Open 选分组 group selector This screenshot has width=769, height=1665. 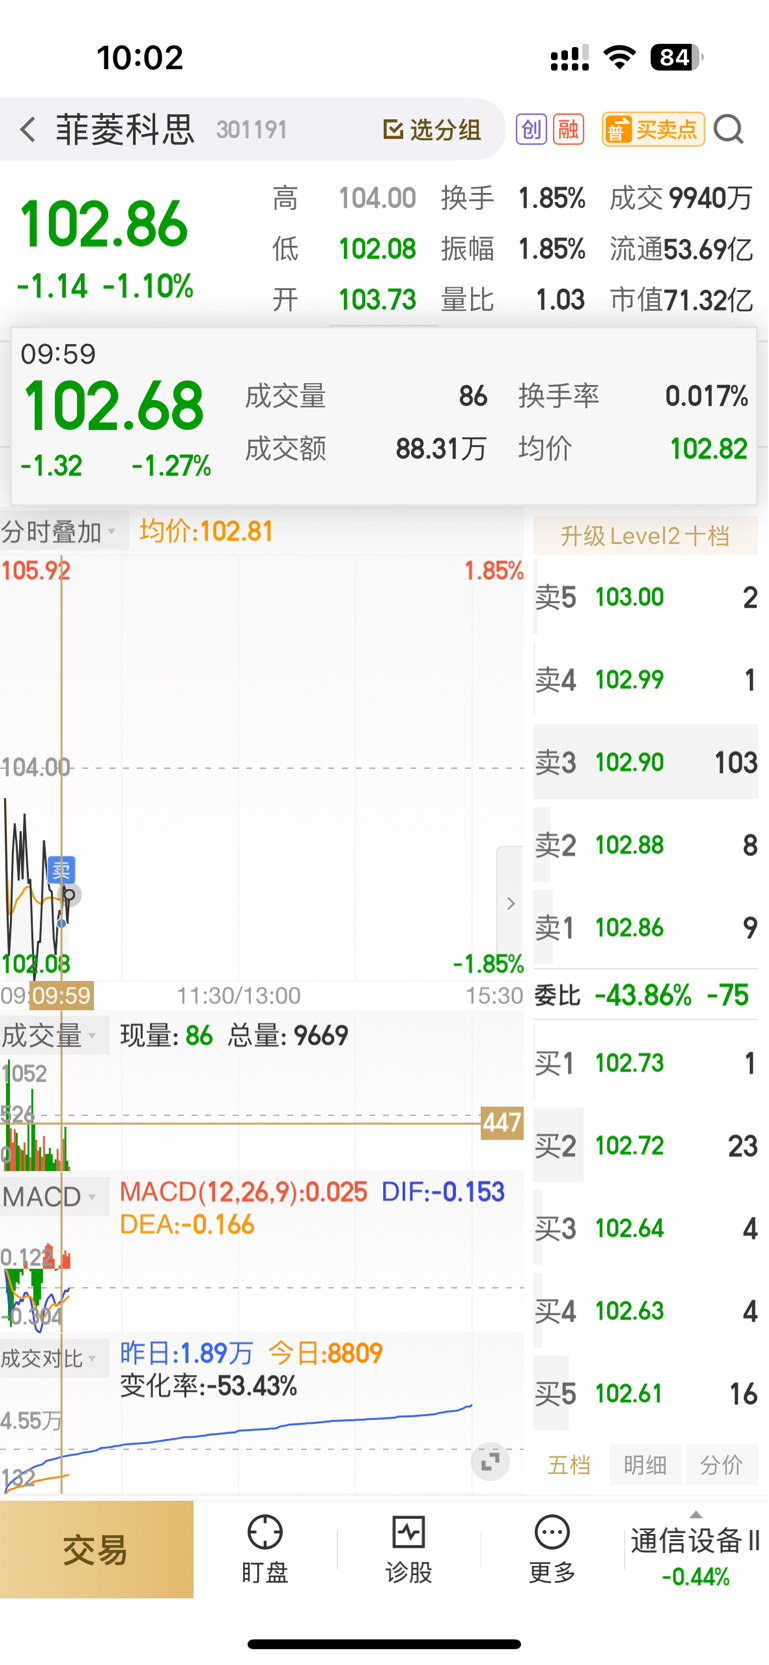coord(432,129)
